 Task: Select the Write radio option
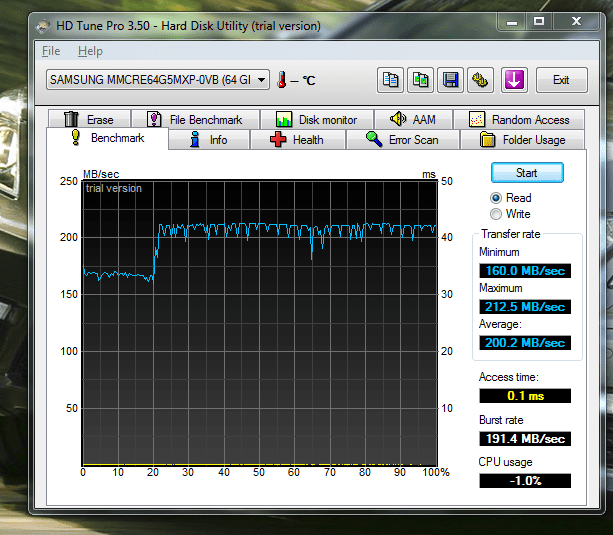pos(510,214)
